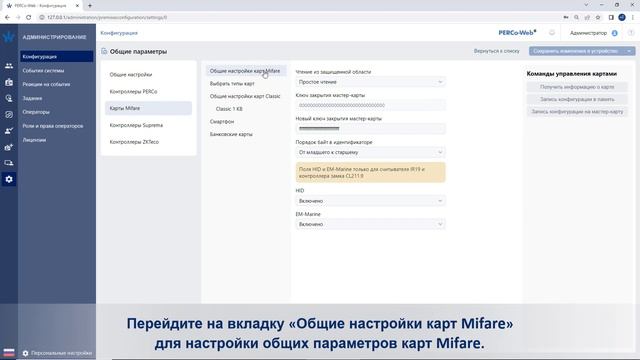The image size is (640, 360).
Task: Click the help icon at far top right
Action: pyautogui.click(x=631, y=33)
